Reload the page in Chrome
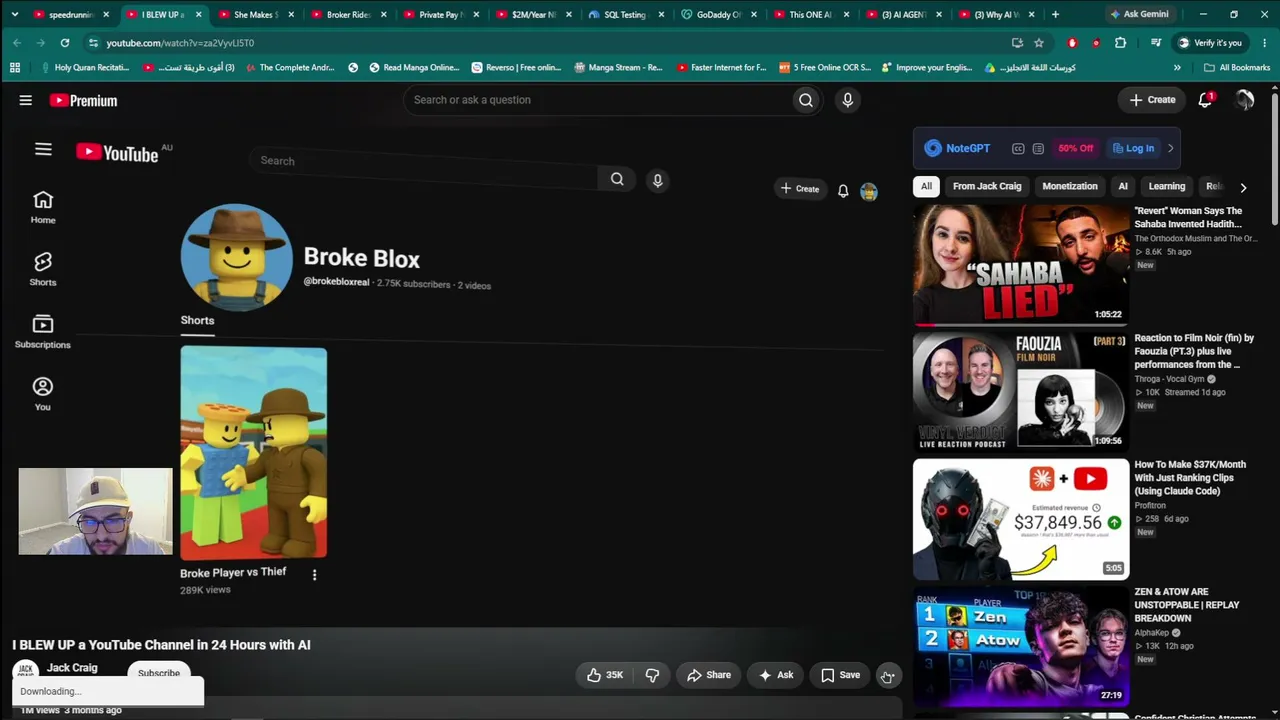Image resolution: width=1280 pixels, height=720 pixels. 65,43
